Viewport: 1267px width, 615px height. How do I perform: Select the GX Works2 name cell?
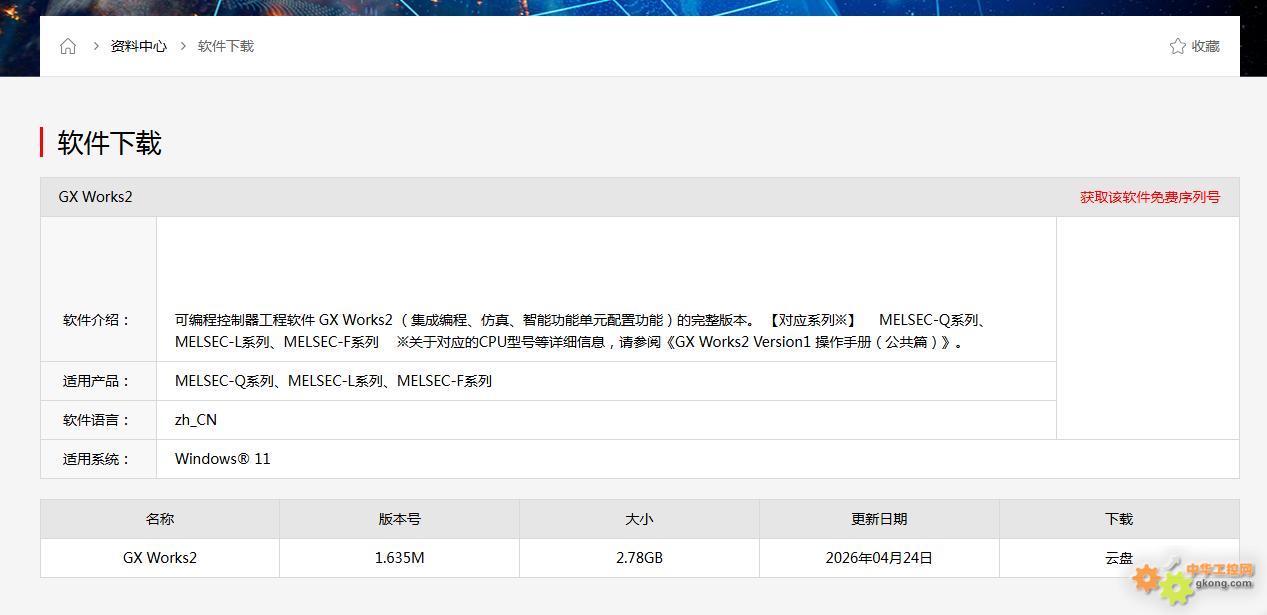point(160,558)
